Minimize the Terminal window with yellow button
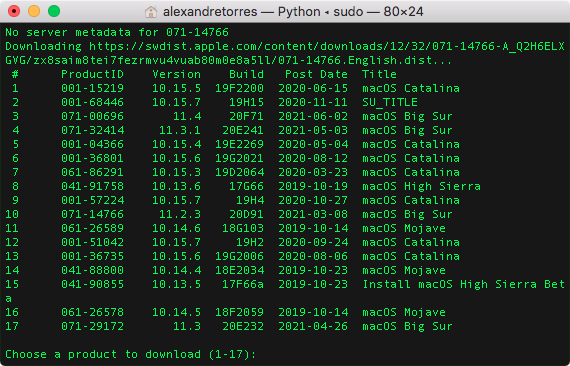Screen dimensions: 570x366 34,11
